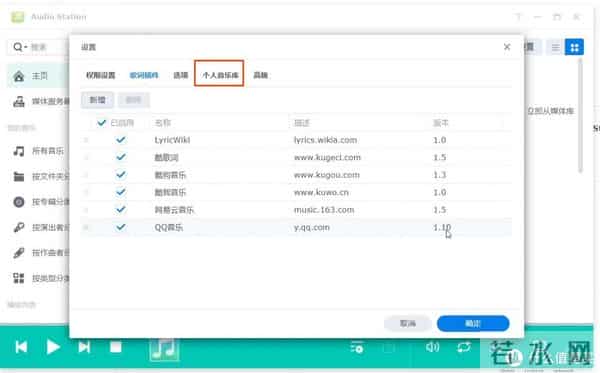Switch to grid thumbnail view icon
Screen dimensions: 600x373
[574, 47]
